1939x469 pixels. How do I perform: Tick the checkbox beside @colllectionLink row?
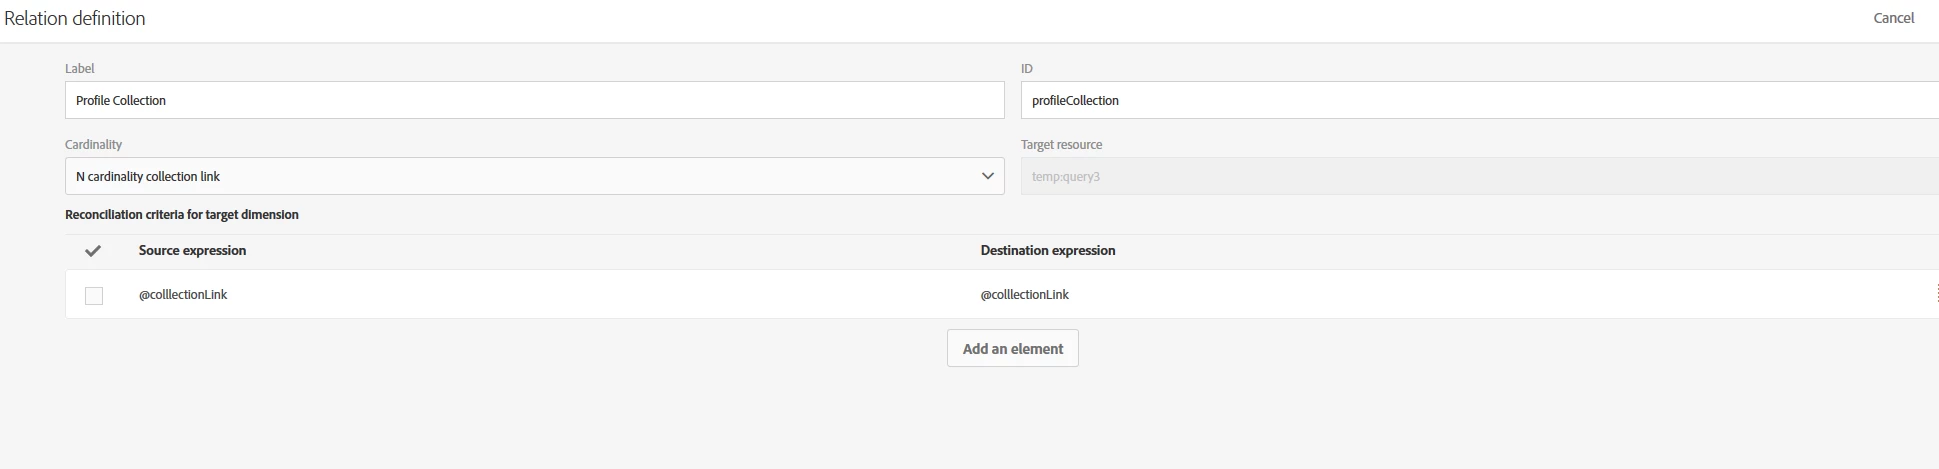[x=94, y=295]
